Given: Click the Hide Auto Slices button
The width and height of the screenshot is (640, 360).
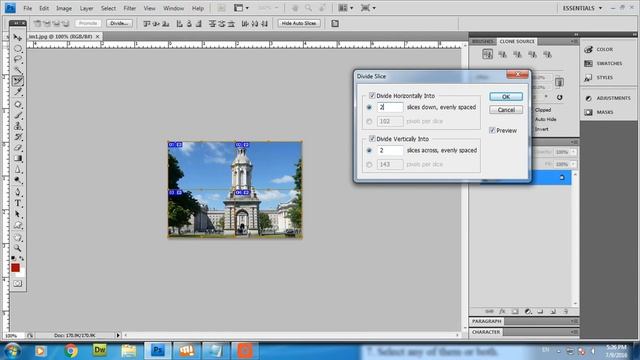Looking at the screenshot, I should (x=299, y=23).
